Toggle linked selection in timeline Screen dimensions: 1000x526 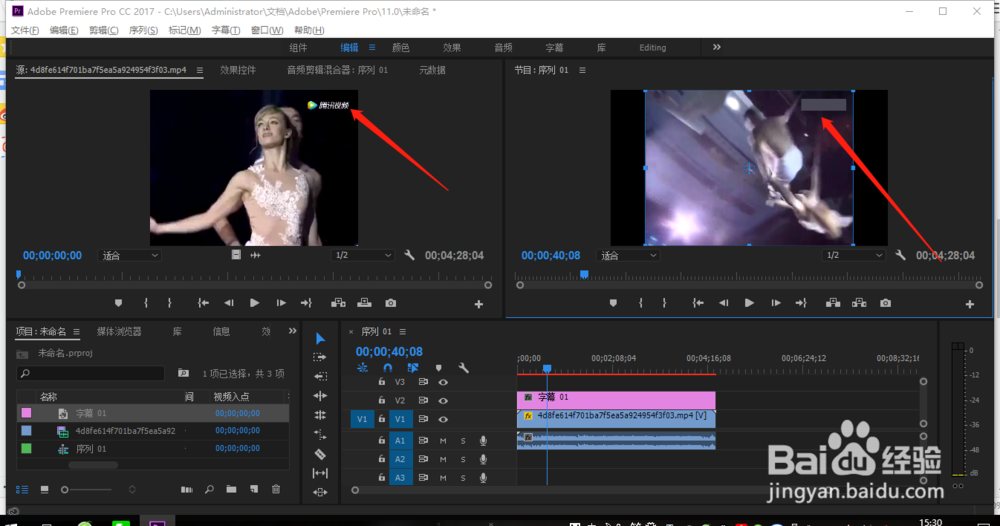(413, 368)
